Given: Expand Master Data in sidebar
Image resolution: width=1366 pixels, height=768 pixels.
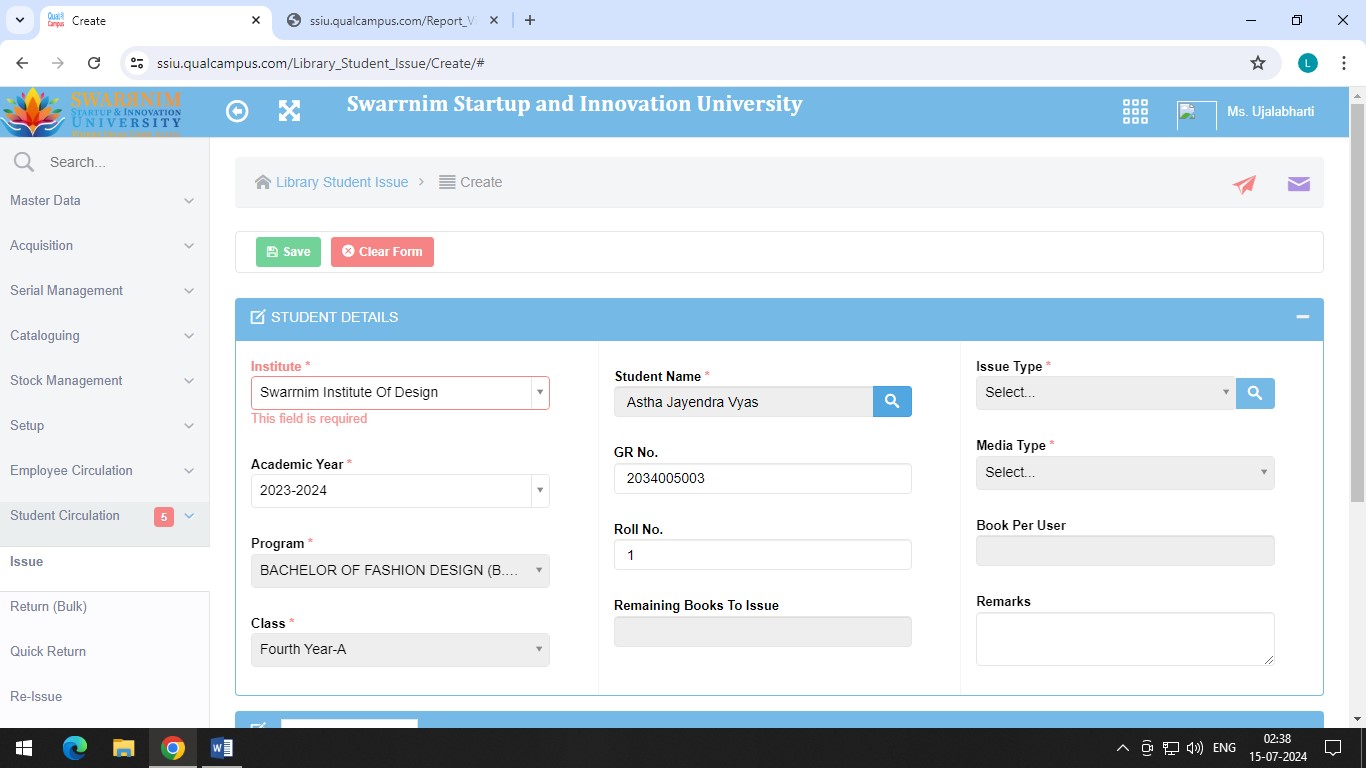Looking at the screenshot, I should click(x=104, y=201).
